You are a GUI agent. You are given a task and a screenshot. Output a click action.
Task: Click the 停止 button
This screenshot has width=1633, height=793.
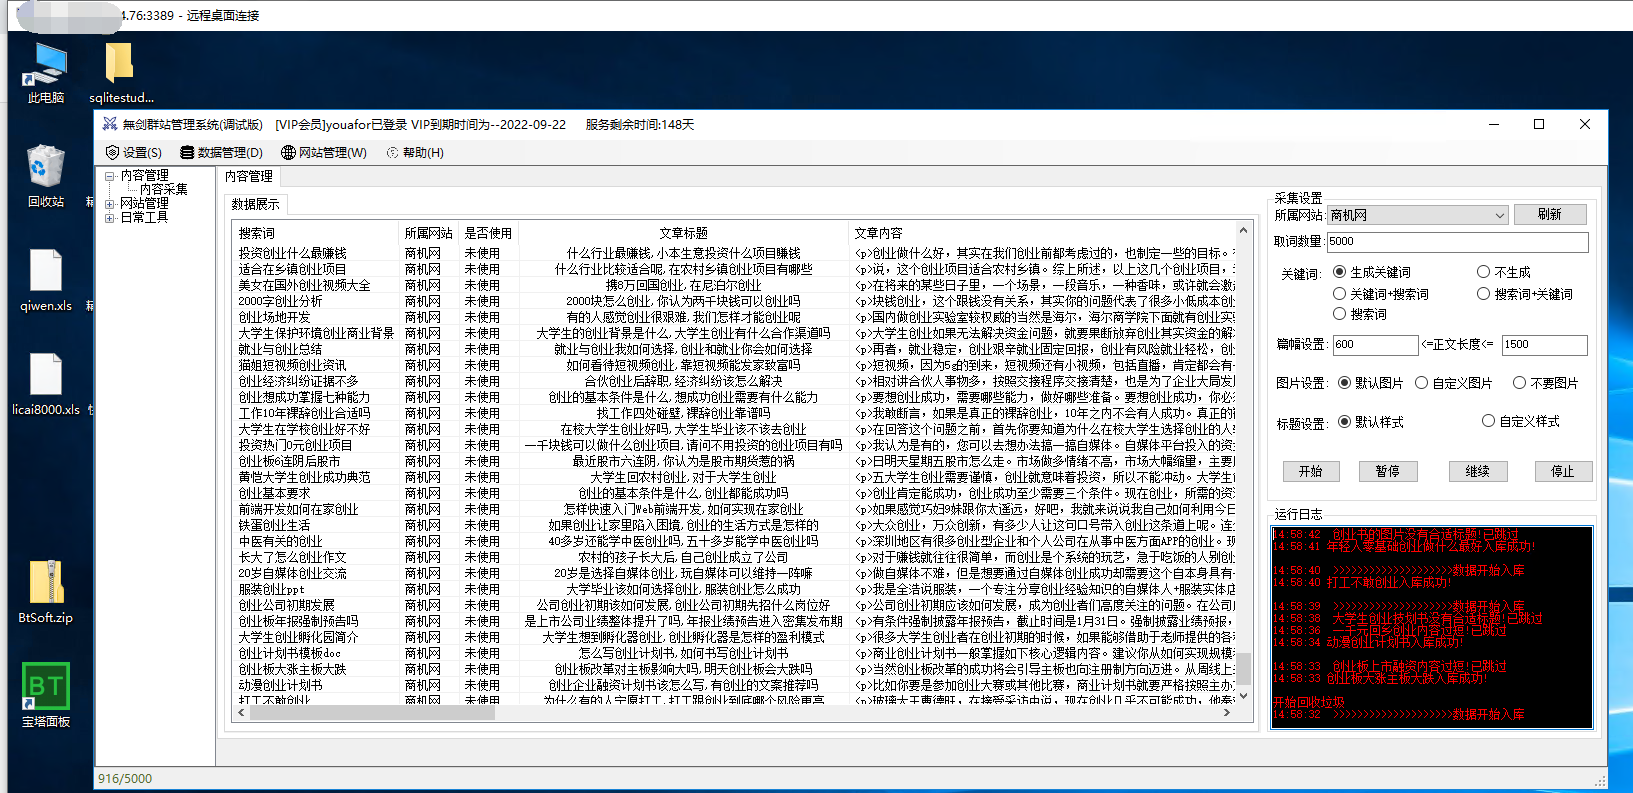(1563, 472)
